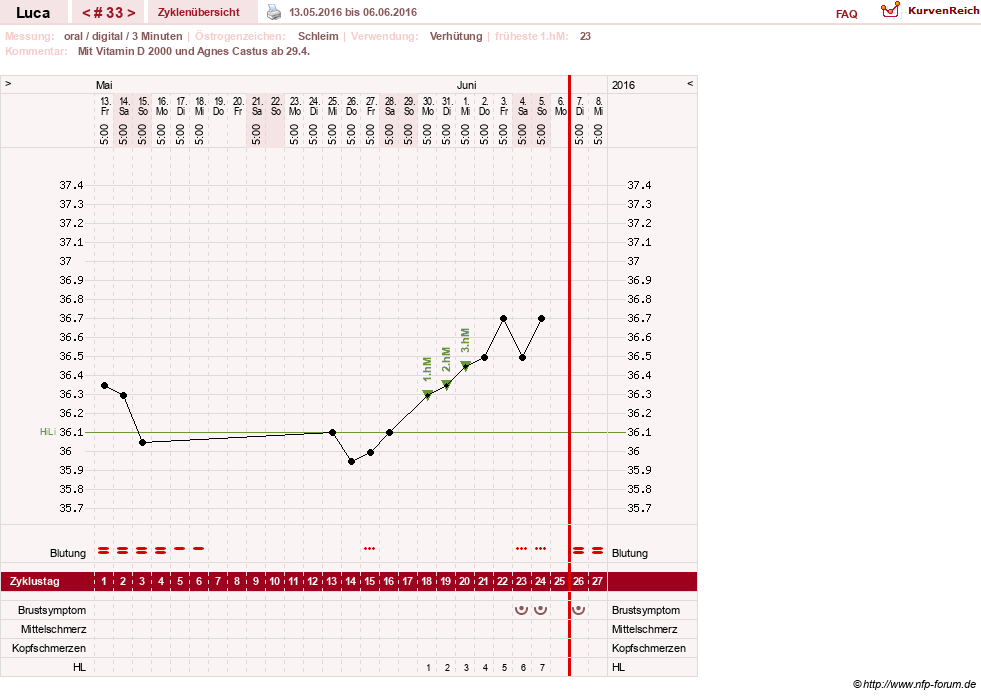This screenshot has width=981, height=696.
Task: Click the KurvenReich logo icon
Action: click(890, 10)
